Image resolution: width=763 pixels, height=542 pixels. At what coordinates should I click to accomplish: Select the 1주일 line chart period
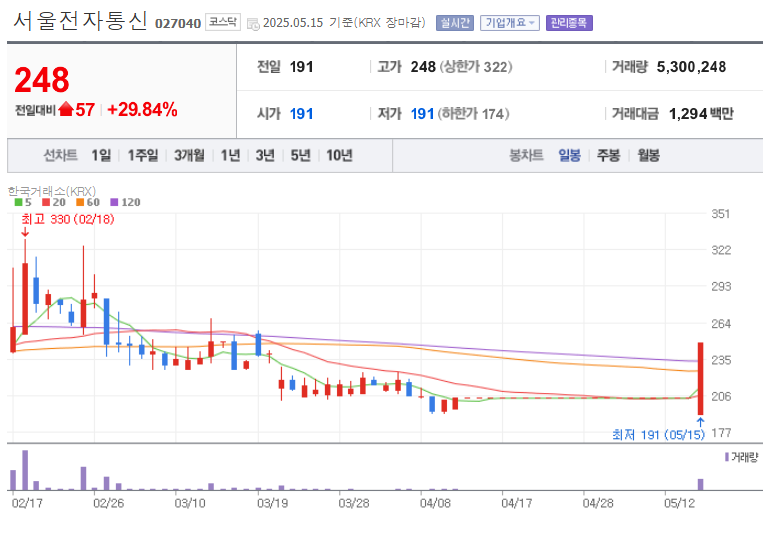click(143, 155)
